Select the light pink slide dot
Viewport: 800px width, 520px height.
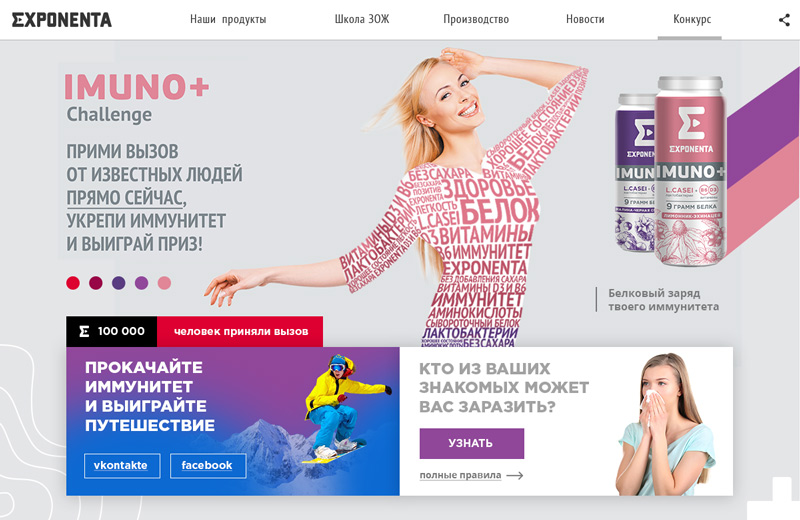click(164, 283)
